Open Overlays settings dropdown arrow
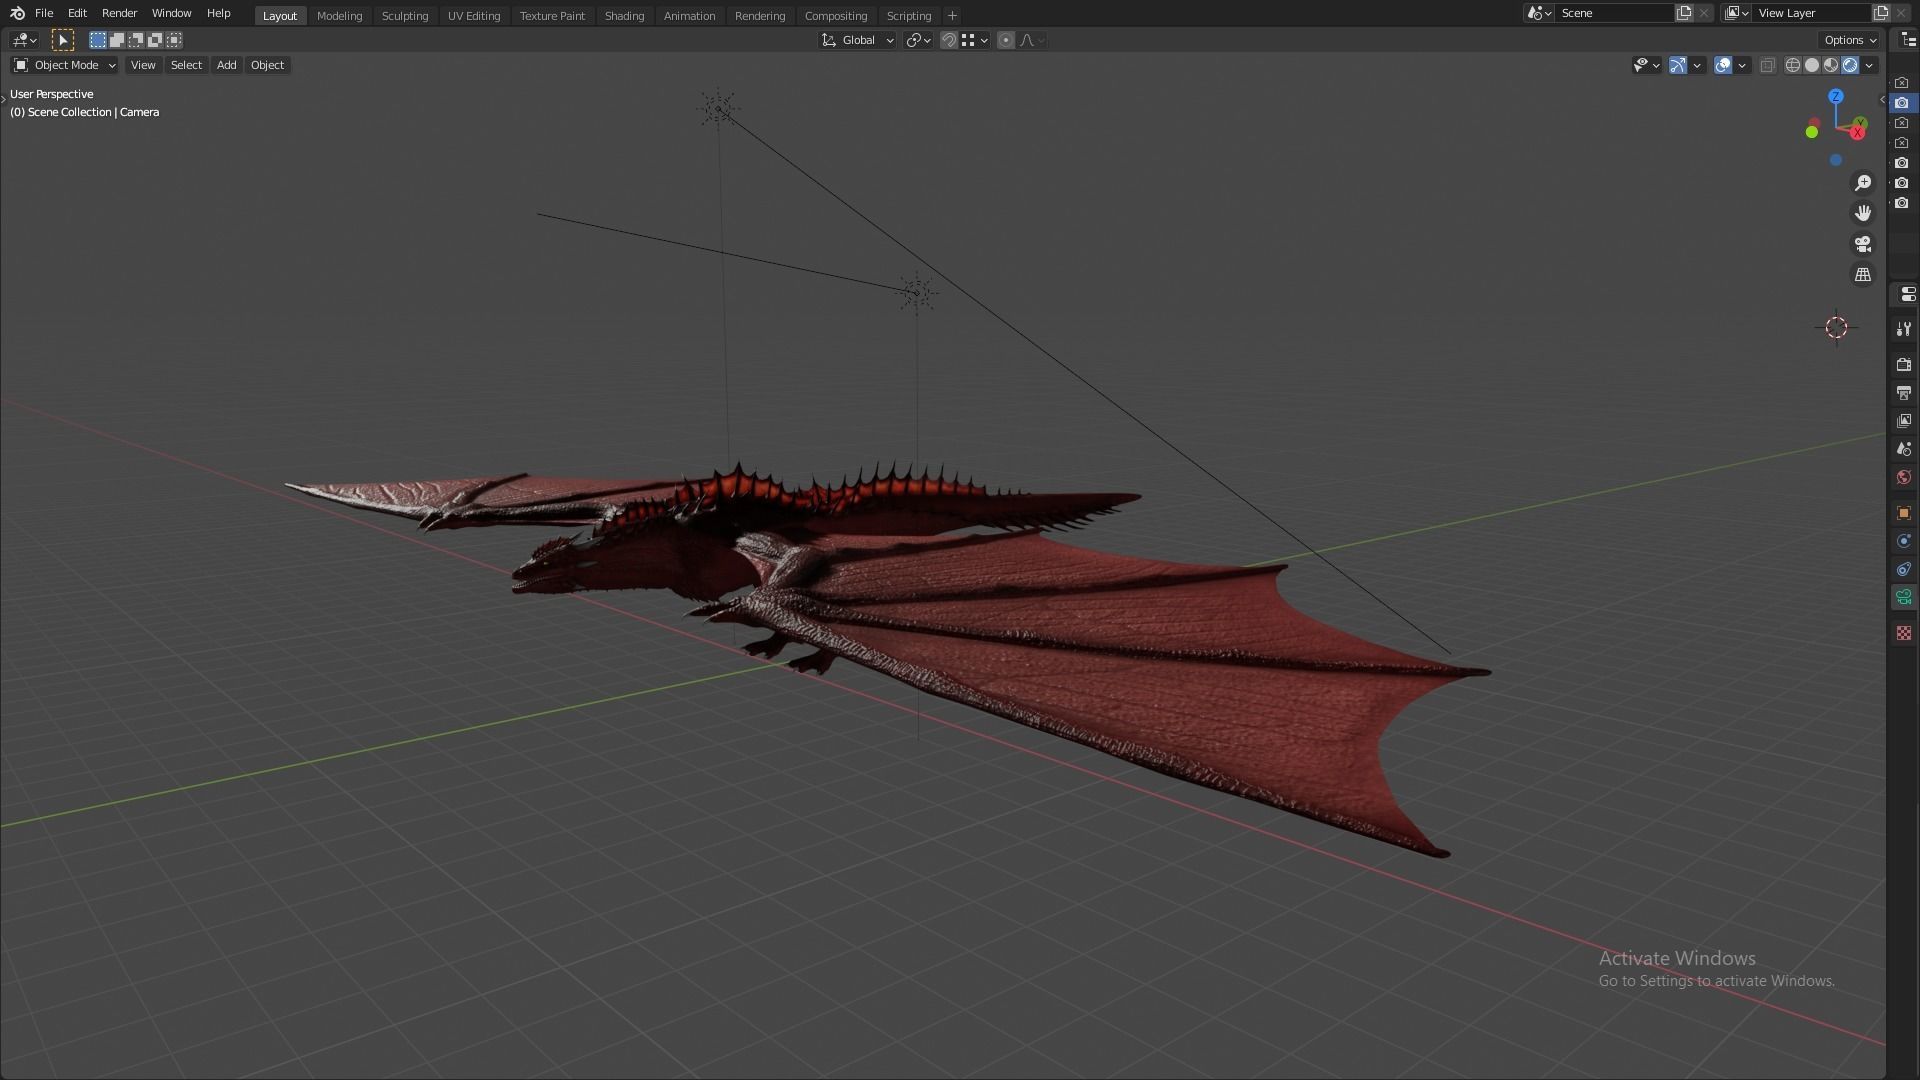The width and height of the screenshot is (1920, 1080). pyautogui.click(x=1742, y=65)
